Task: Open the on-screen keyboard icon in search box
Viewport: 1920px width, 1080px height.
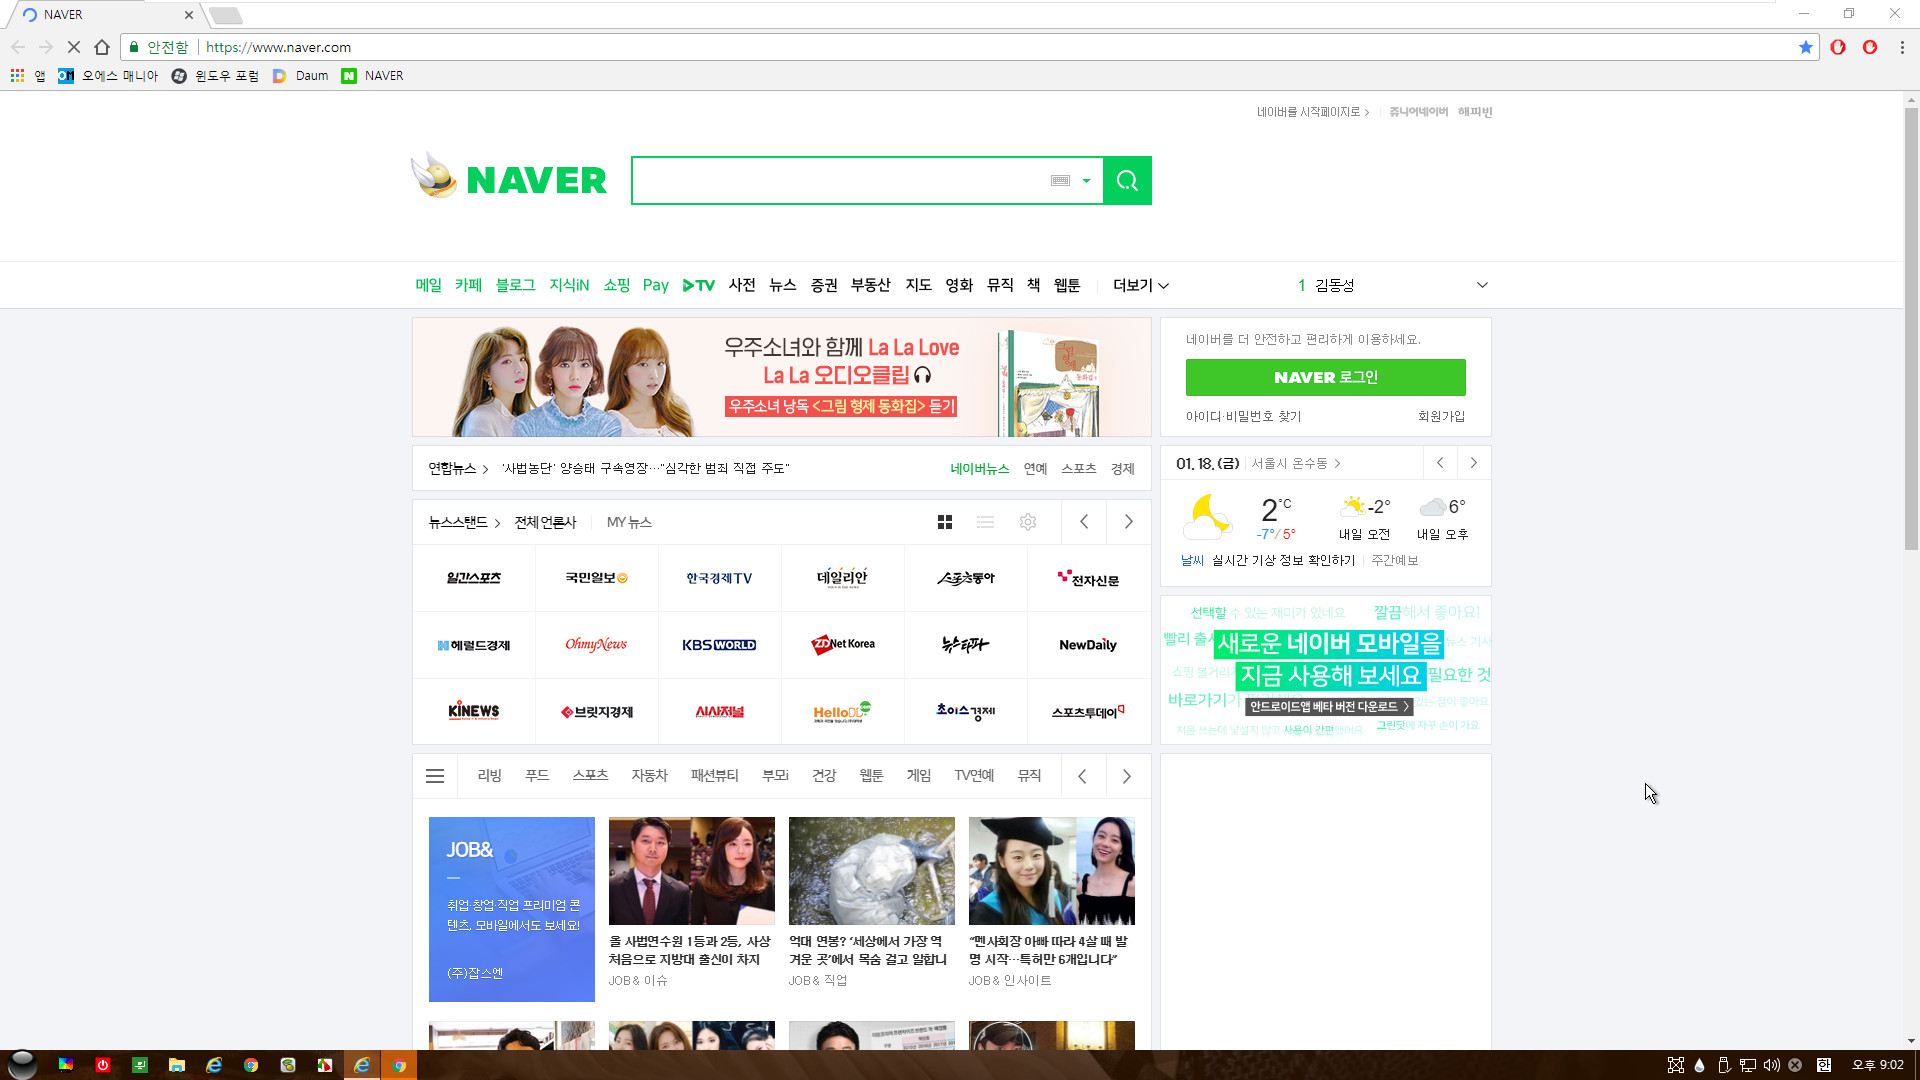Action: point(1060,181)
